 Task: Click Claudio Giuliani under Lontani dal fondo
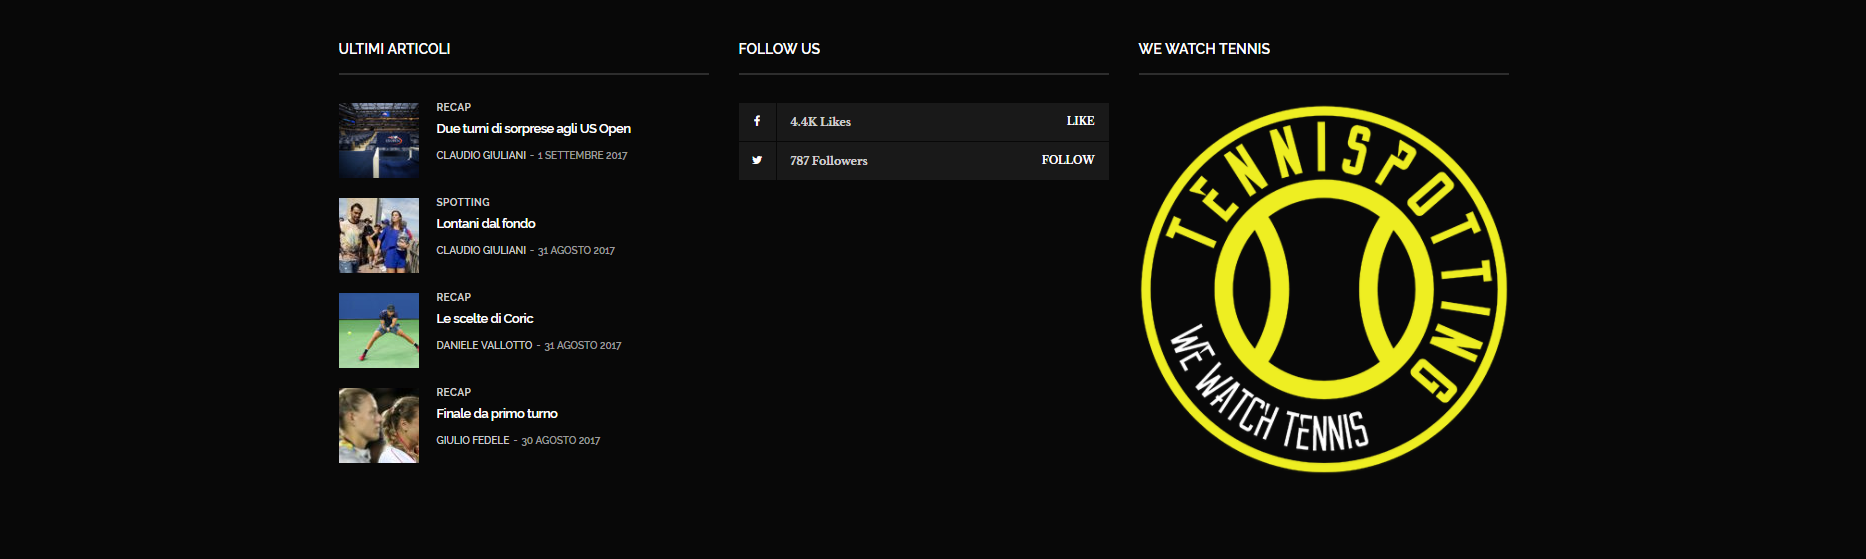click(481, 250)
